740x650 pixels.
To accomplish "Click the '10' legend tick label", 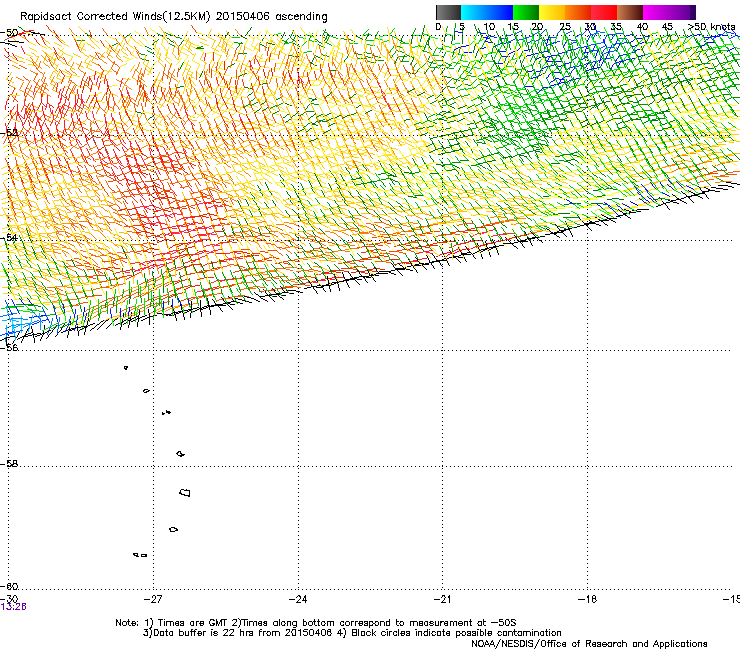I will click(489, 27).
